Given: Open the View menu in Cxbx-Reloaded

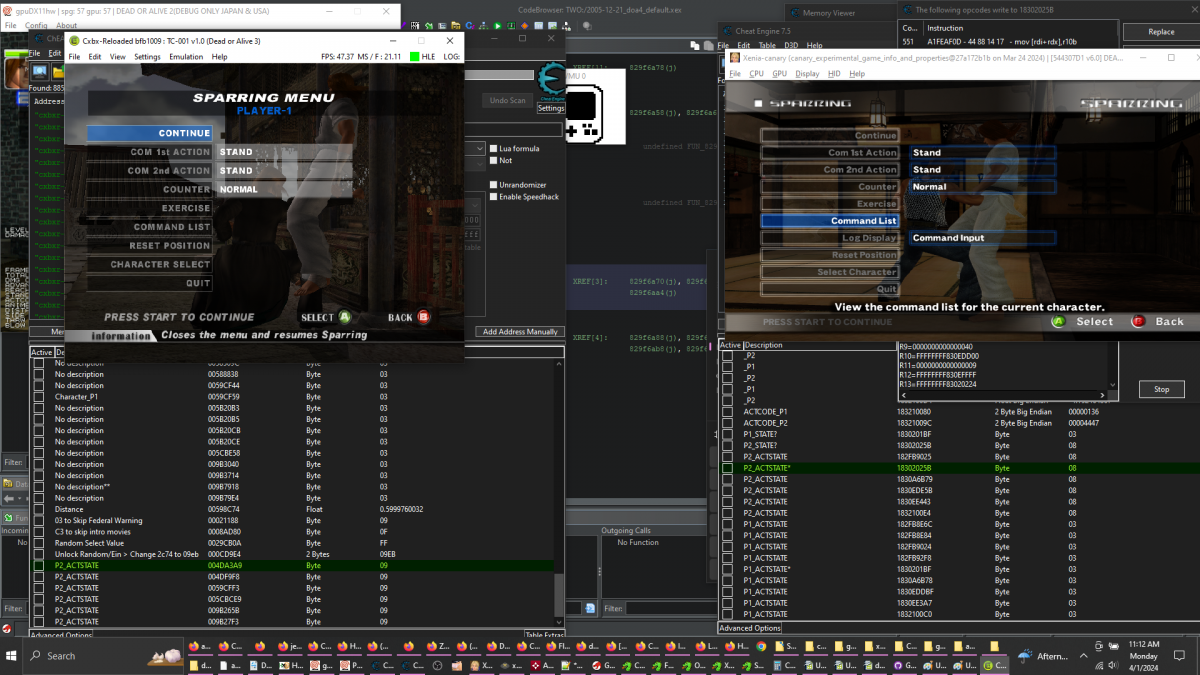Looking at the screenshot, I should 118,57.
